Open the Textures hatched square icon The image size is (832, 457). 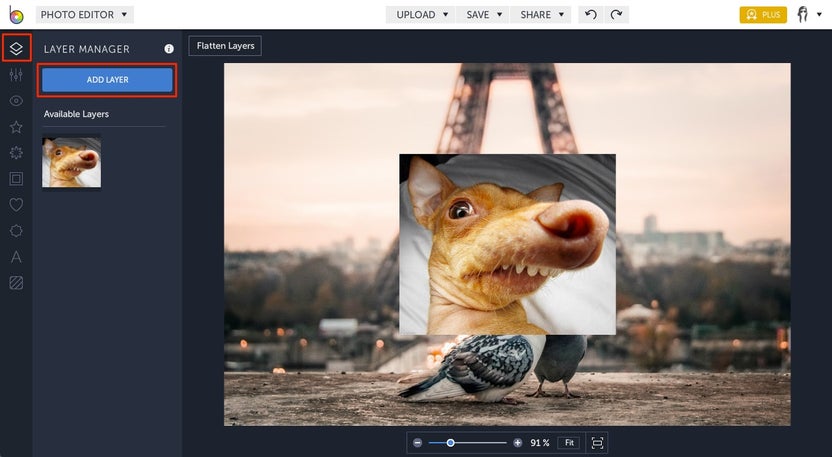coord(15,283)
